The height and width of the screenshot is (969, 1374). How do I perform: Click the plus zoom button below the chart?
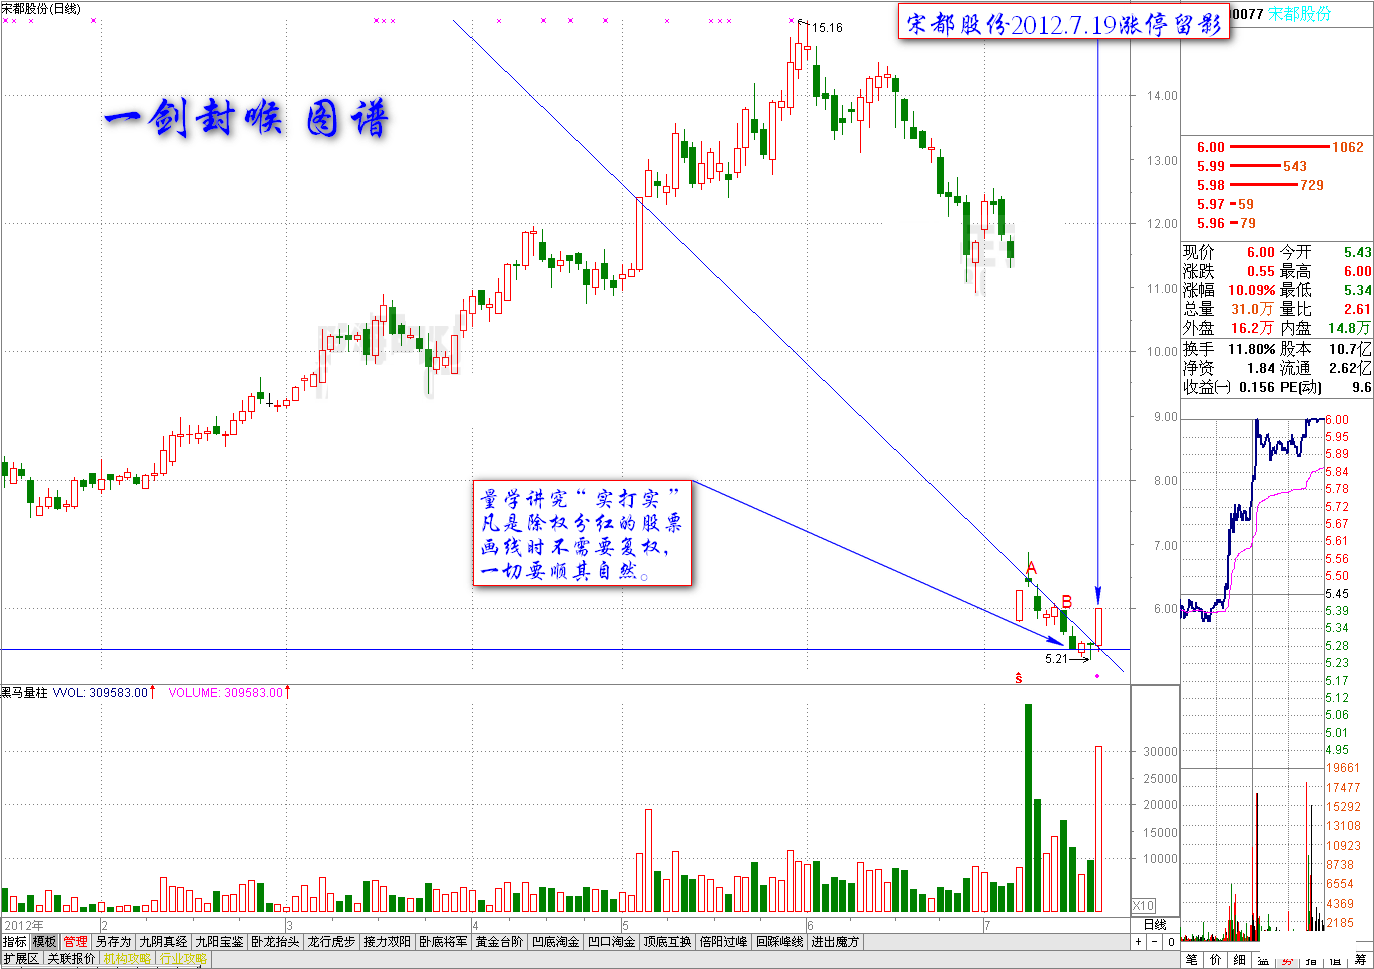(1138, 942)
